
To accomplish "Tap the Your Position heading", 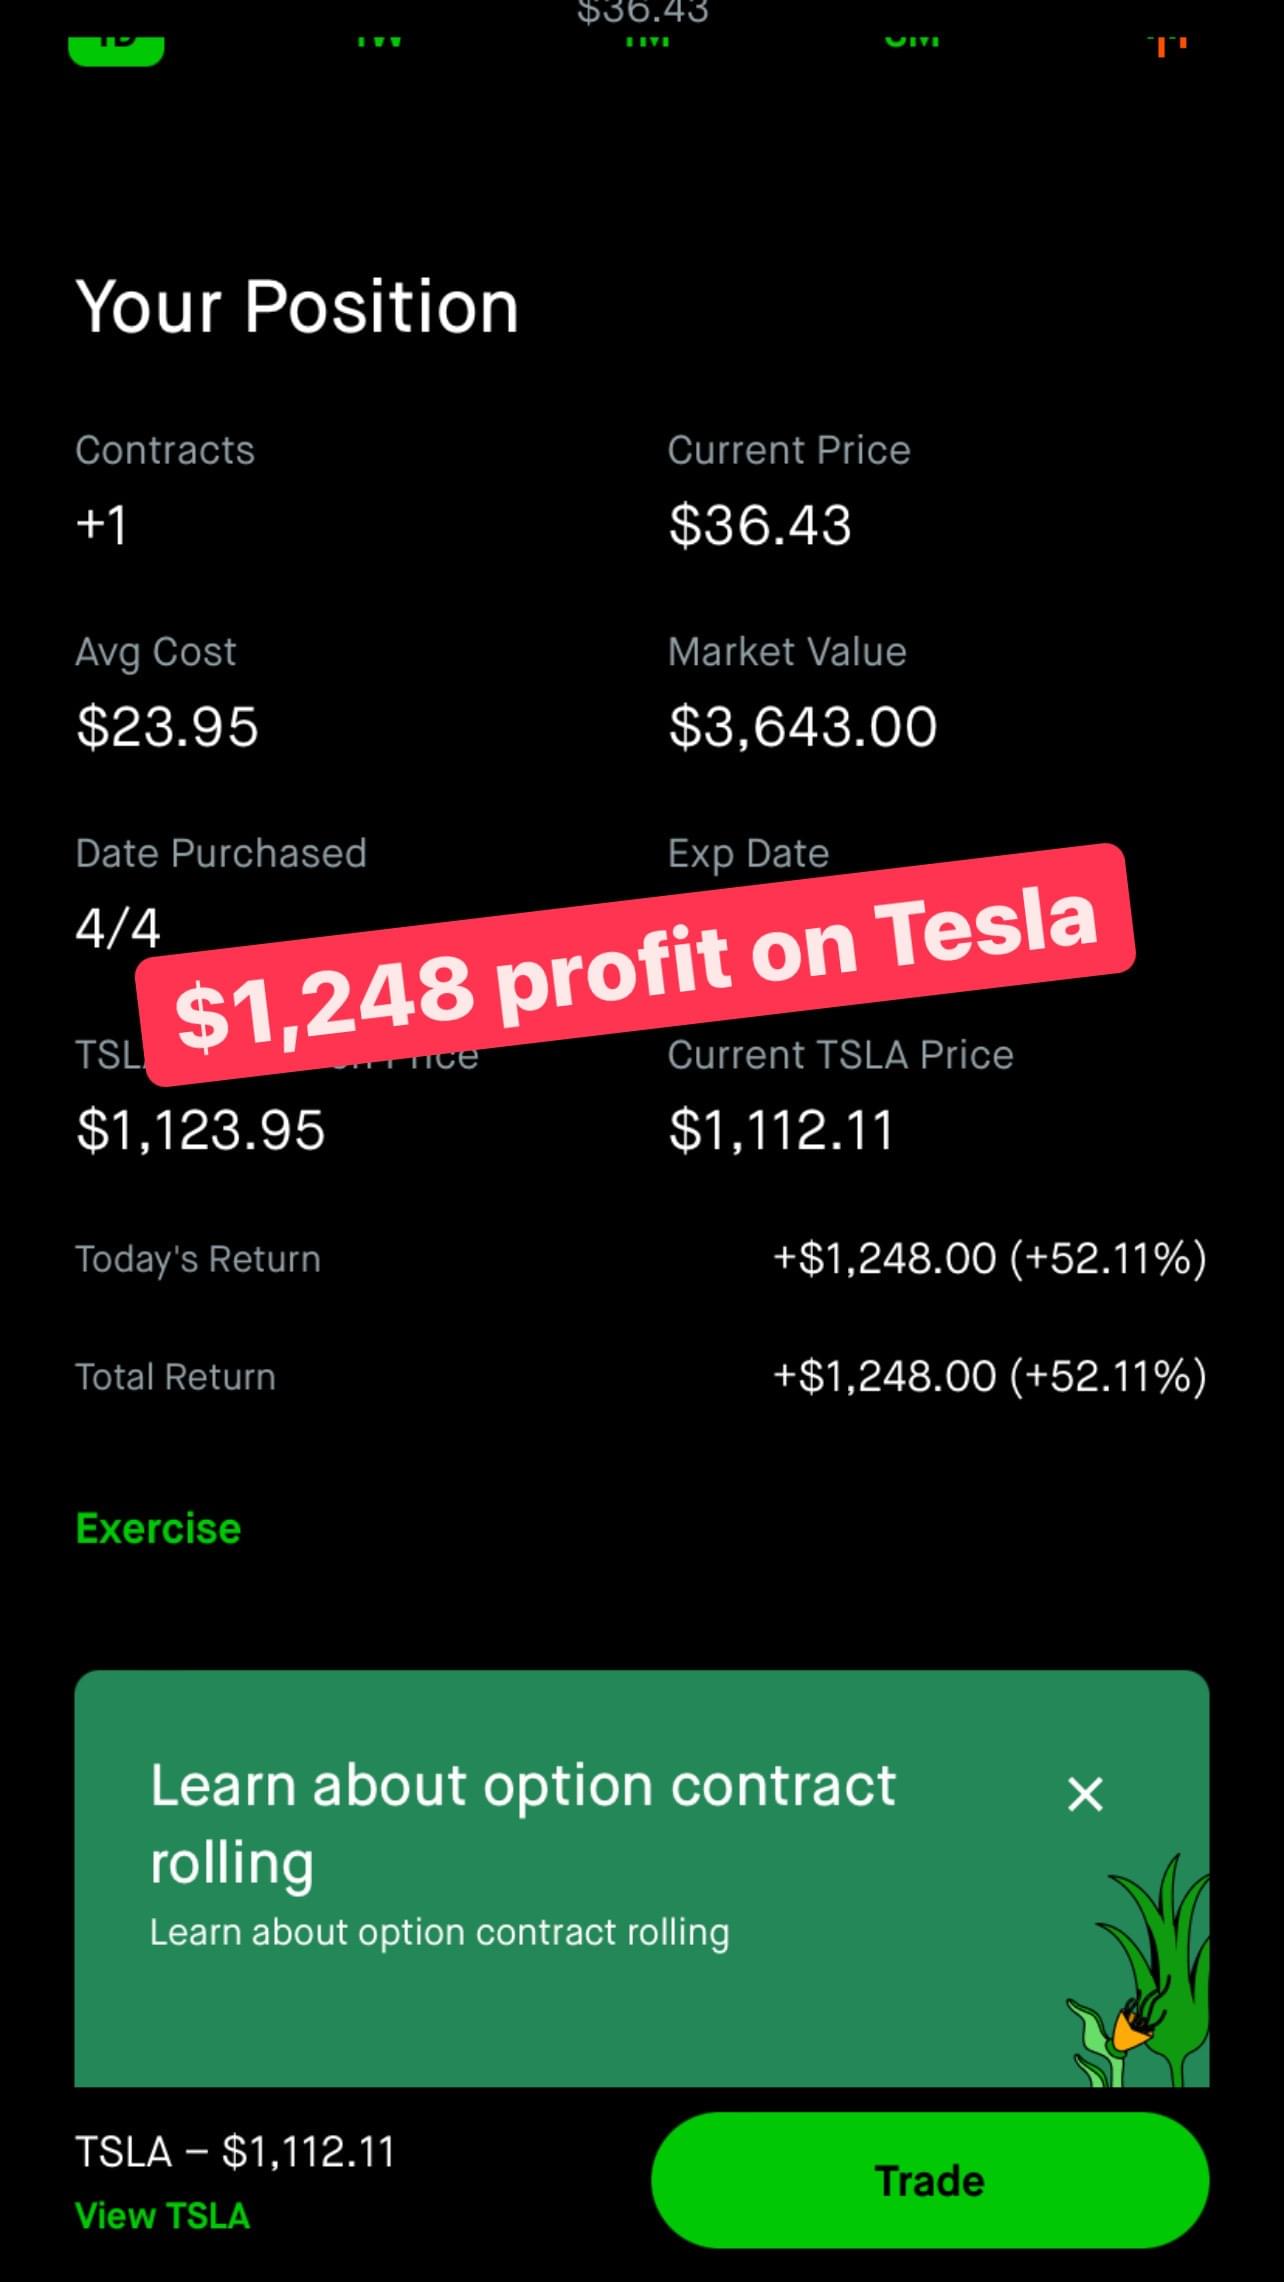I will (297, 306).
